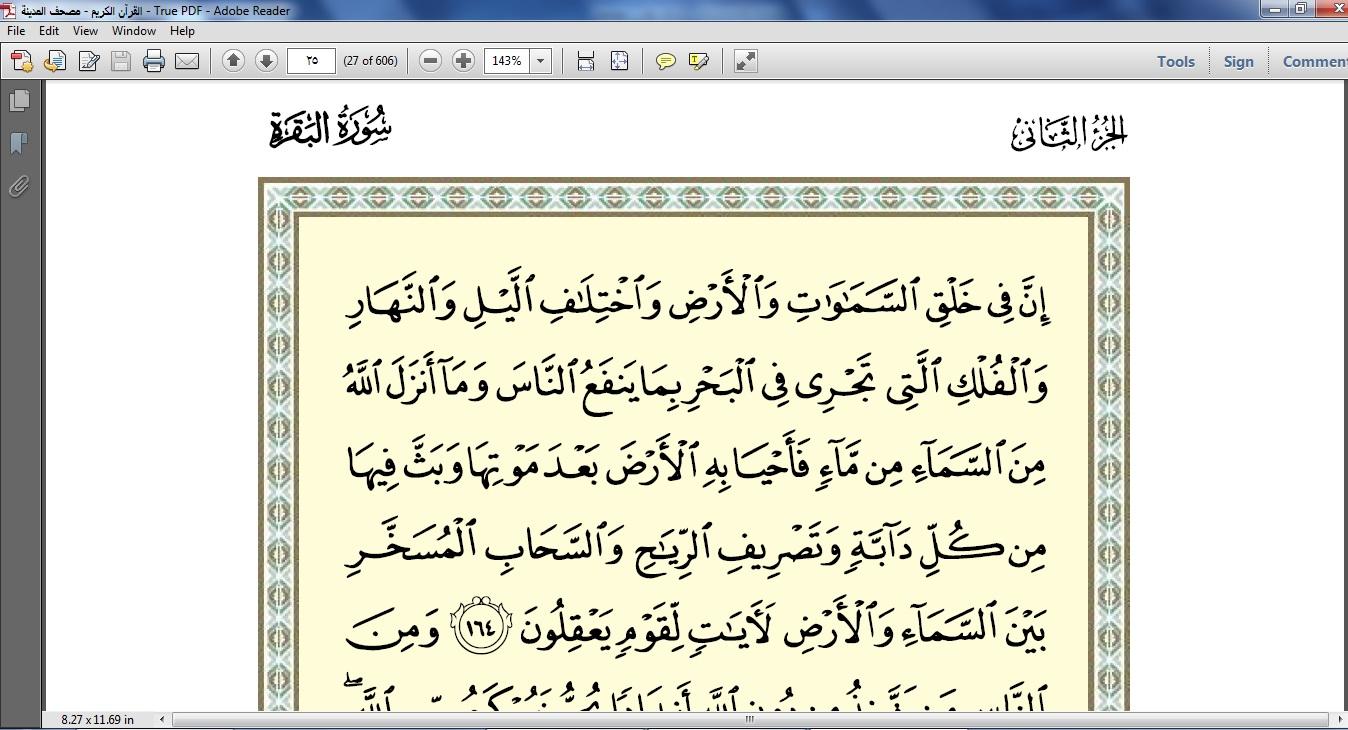
Task: Click the horizontal scrollbar thumb
Action: coord(750,719)
